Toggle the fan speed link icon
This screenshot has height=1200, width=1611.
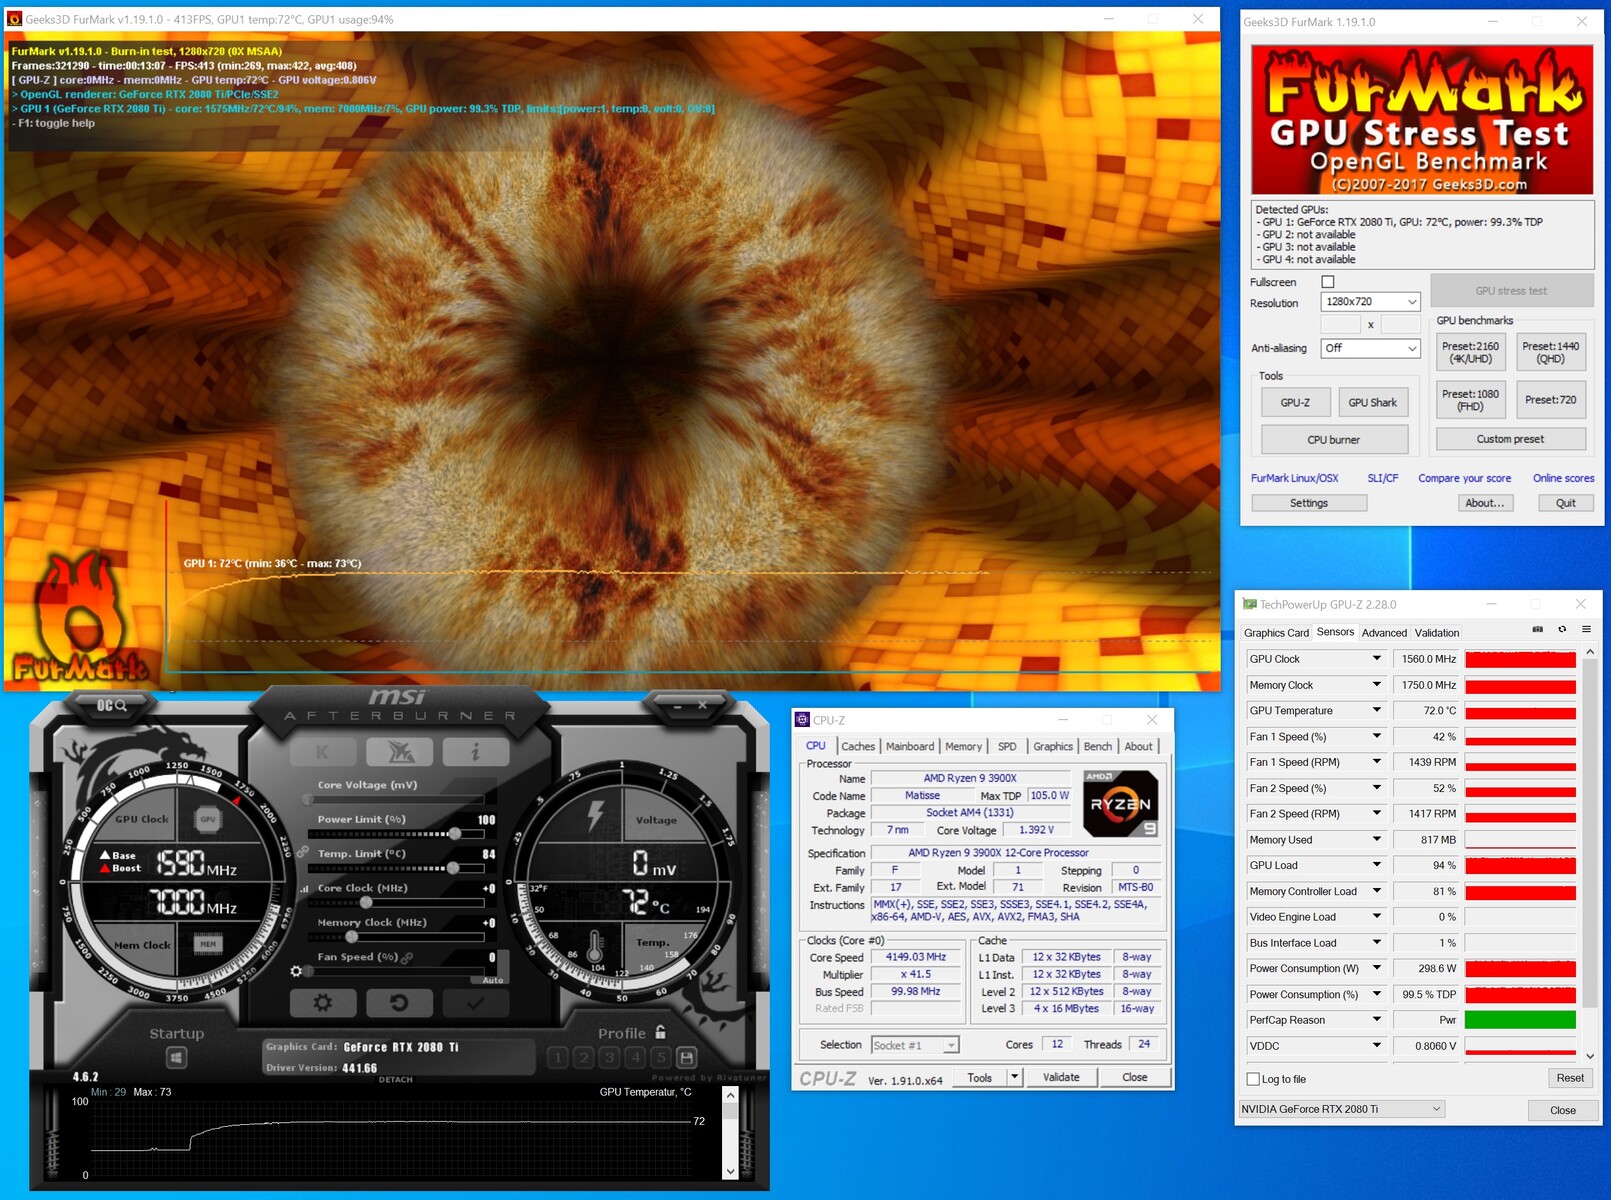coord(407,958)
